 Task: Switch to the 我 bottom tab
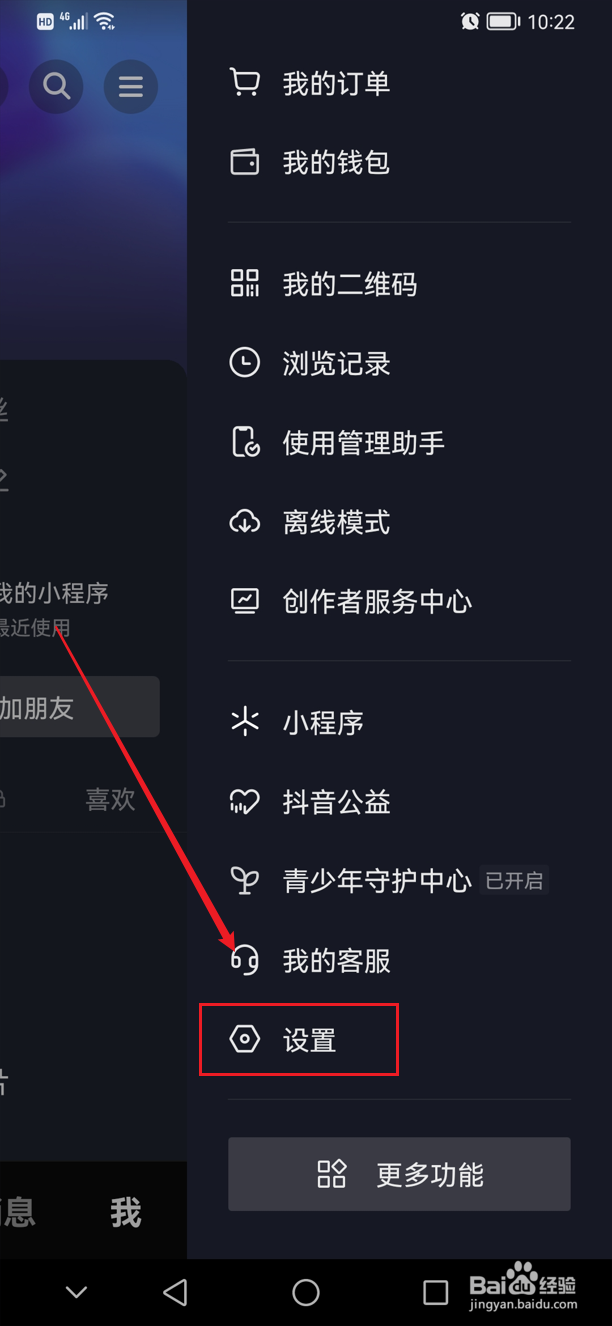126,1213
